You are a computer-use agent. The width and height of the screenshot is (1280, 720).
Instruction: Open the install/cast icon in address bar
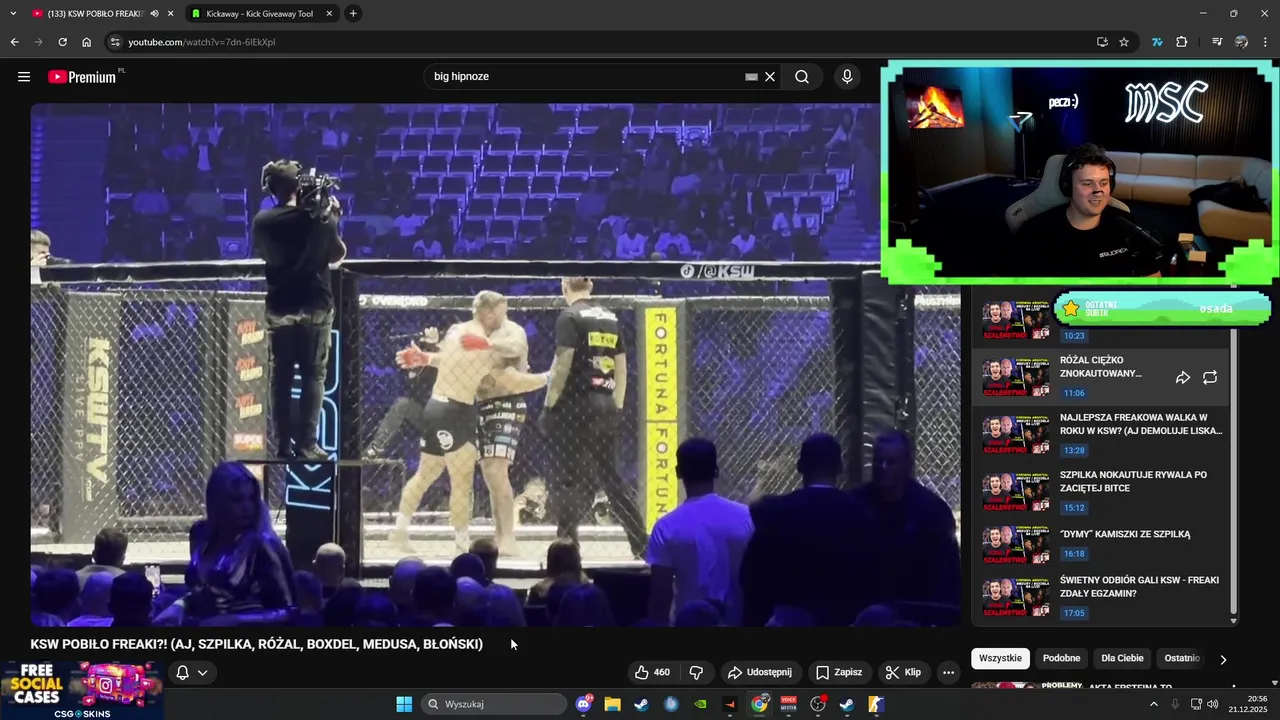(x=1102, y=42)
